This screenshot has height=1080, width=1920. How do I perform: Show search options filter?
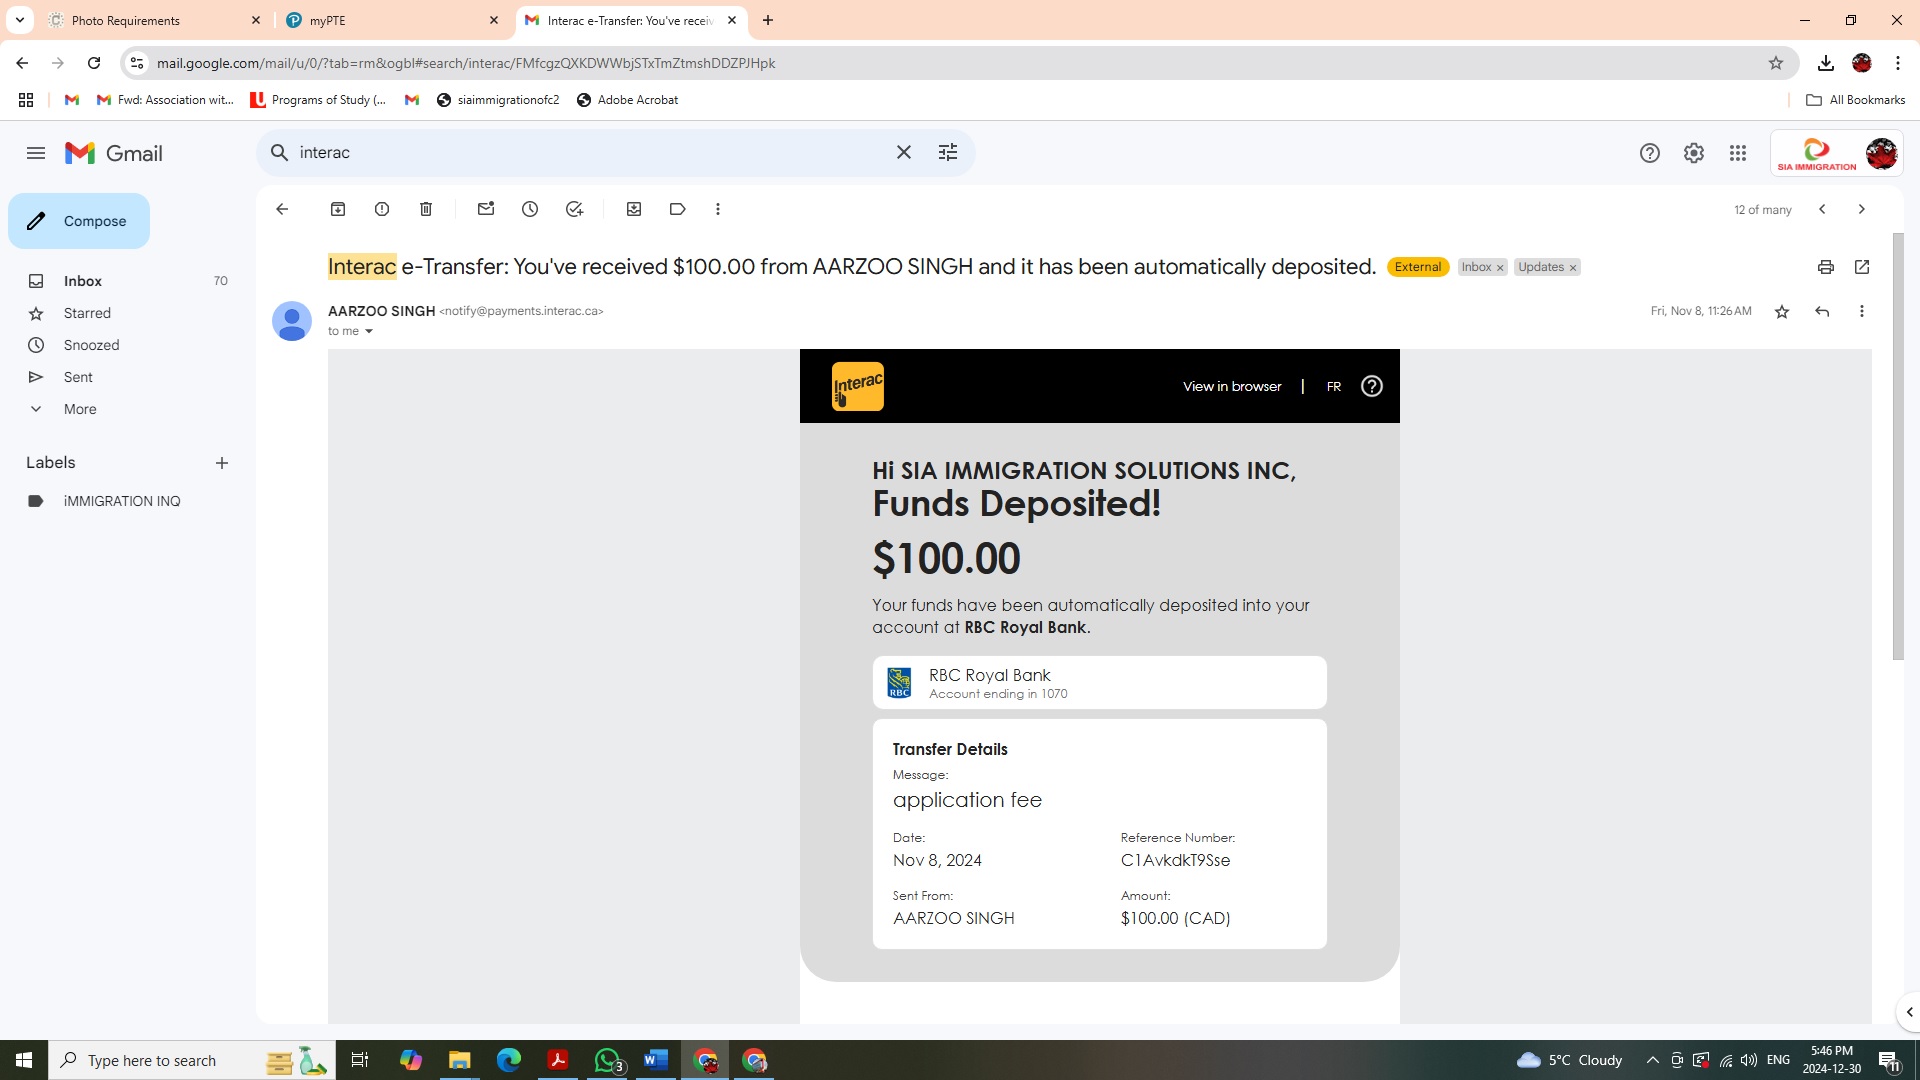[x=948, y=152]
